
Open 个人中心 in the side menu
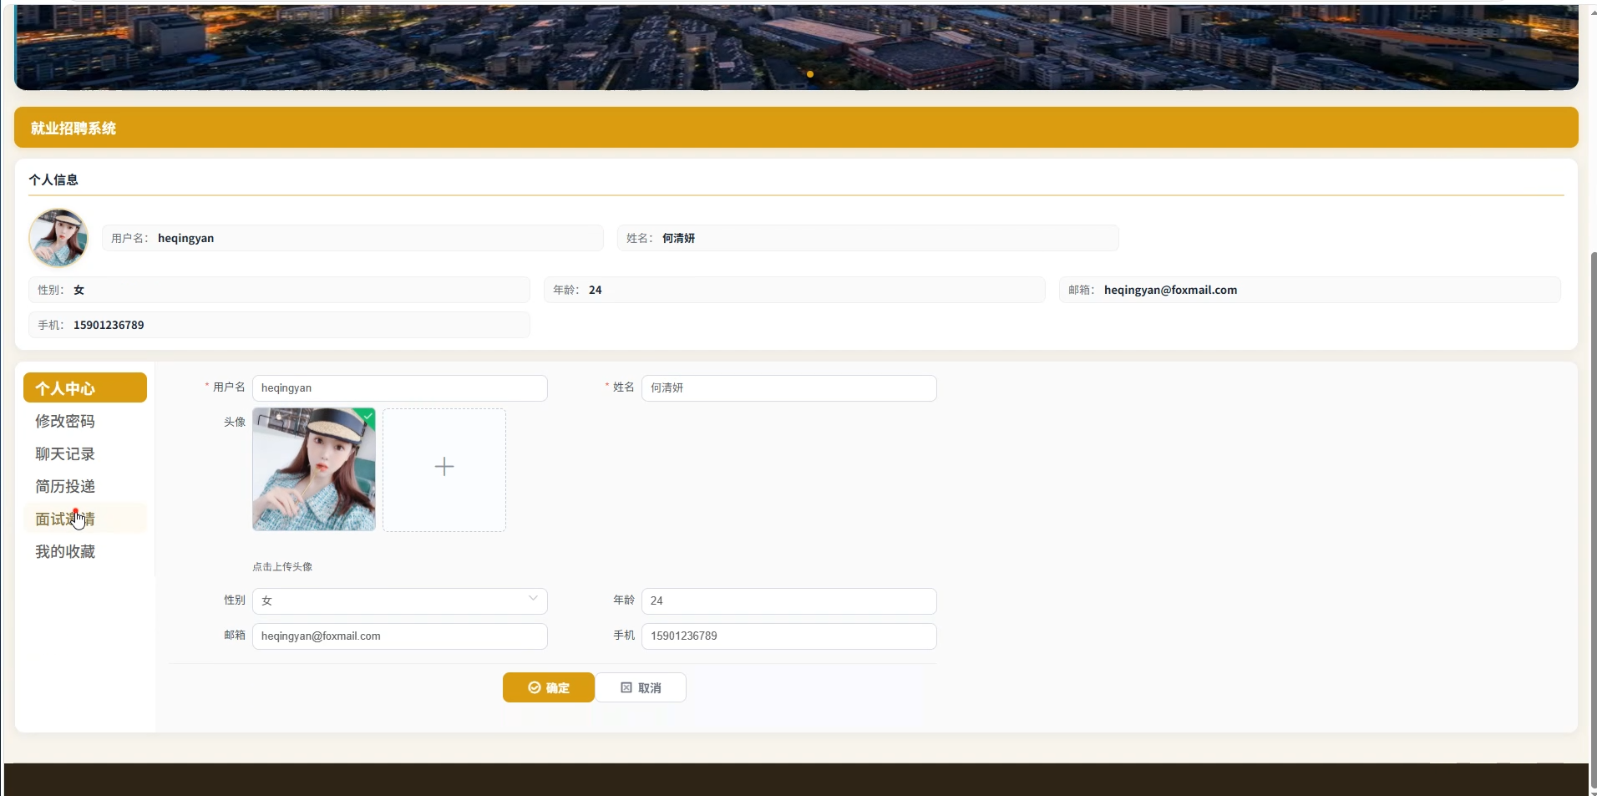85,388
